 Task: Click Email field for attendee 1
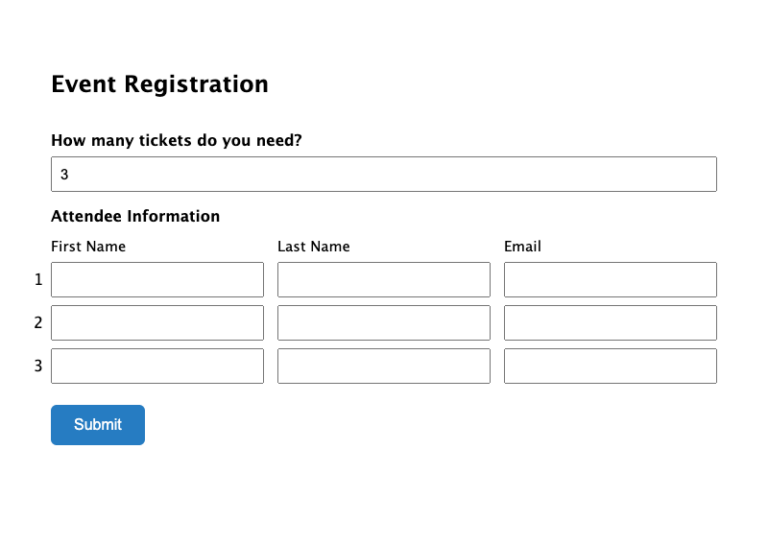point(610,280)
